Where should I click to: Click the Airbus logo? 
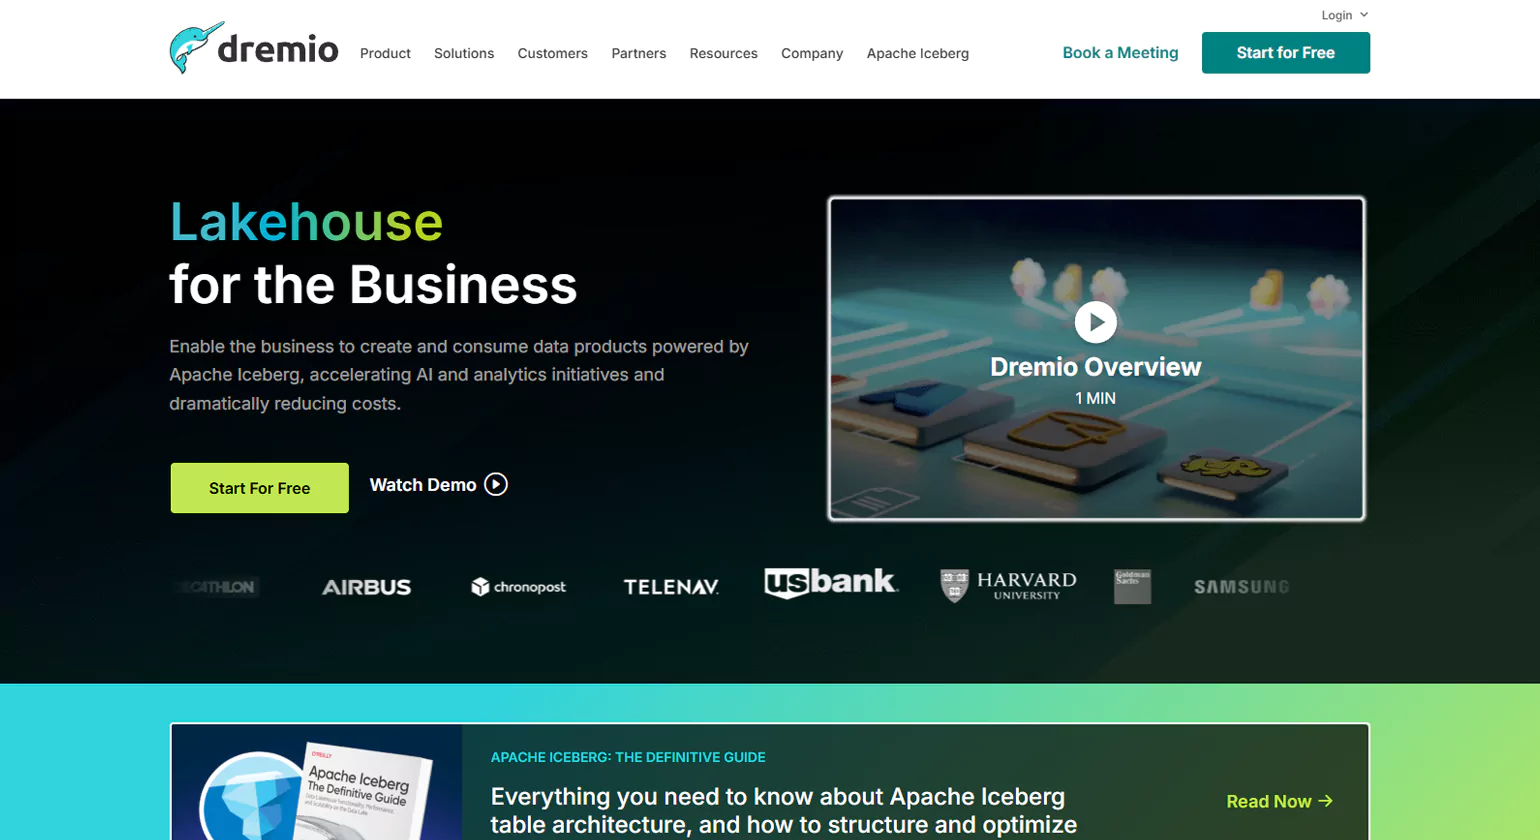tap(366, 587)
